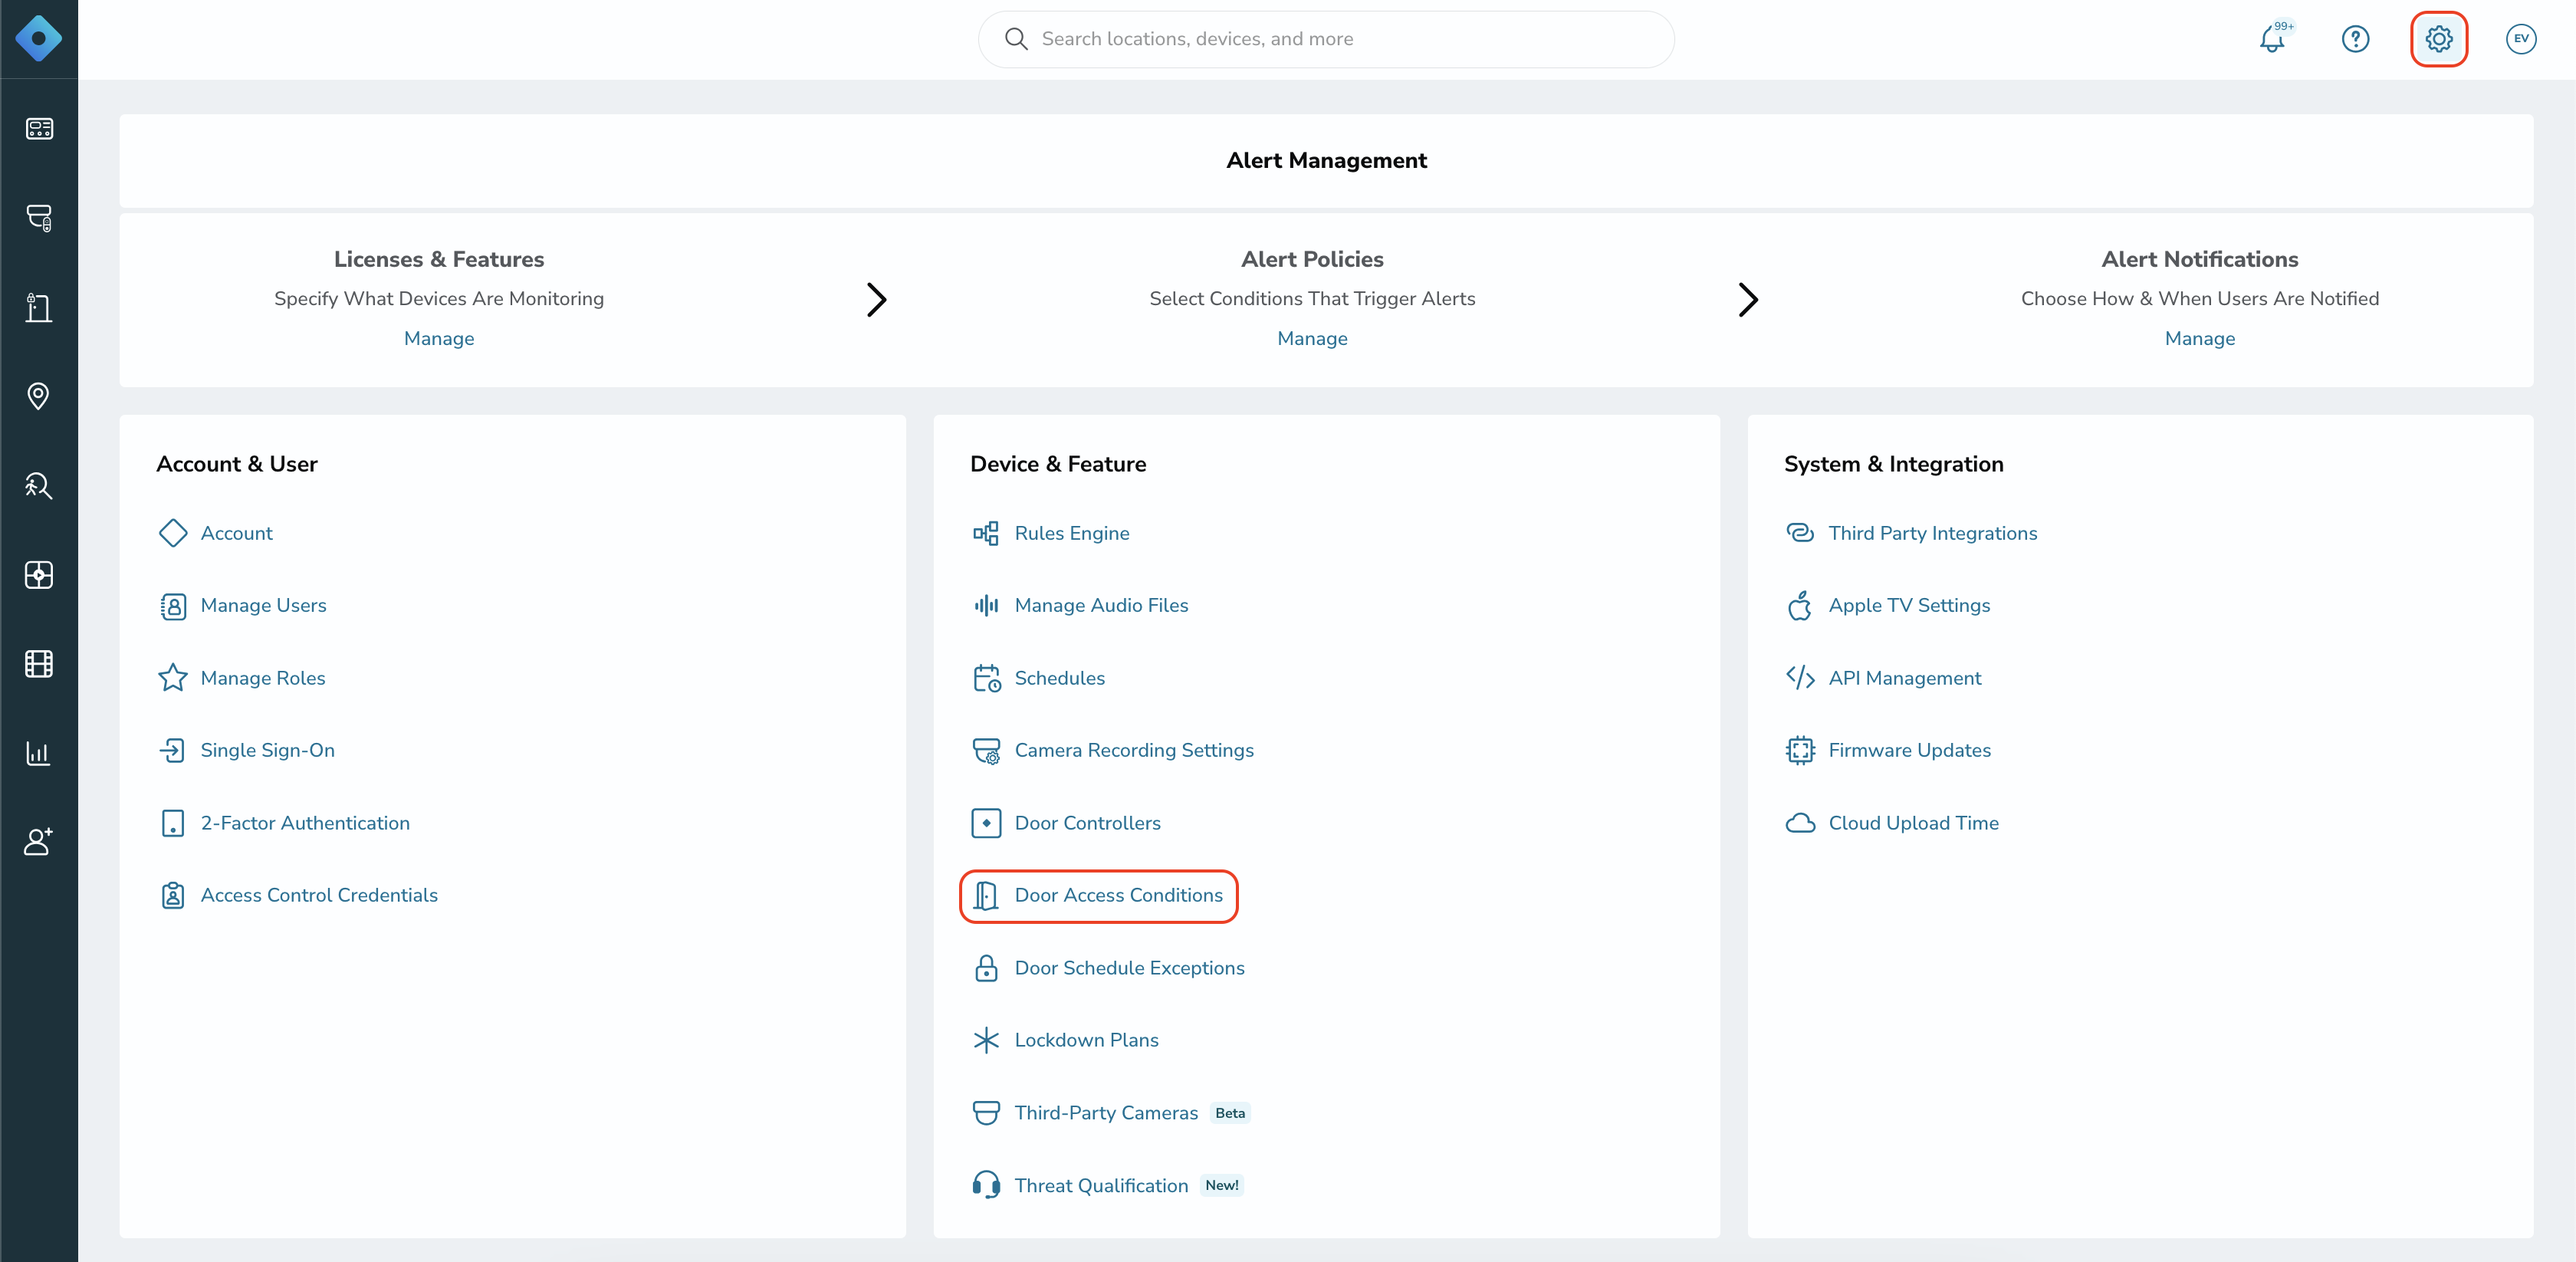
Task: Click the Account & User heading
Action: tap(236, 464)
